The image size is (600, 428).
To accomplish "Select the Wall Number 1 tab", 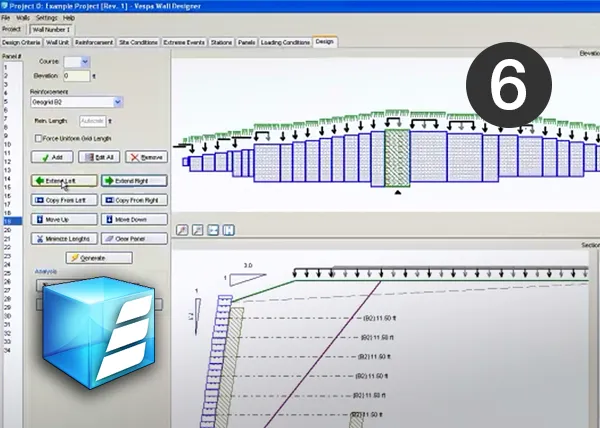I will click(x=51, y=30).
